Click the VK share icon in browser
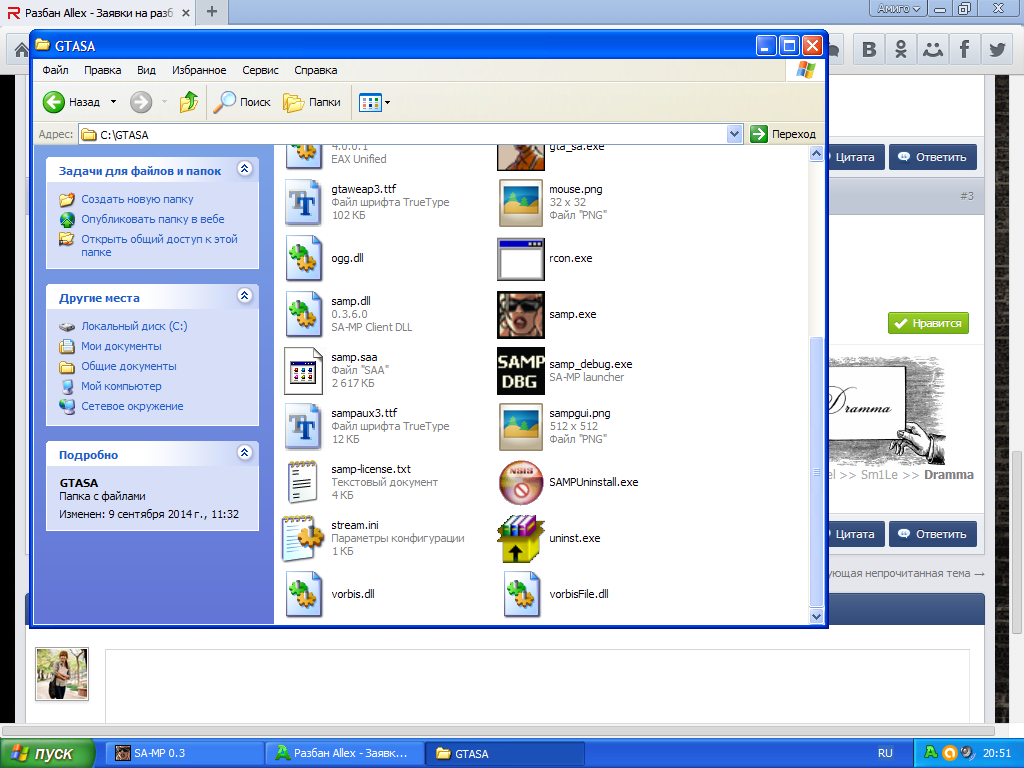Viewport: 1024px width, 768px height. point(869,49)
